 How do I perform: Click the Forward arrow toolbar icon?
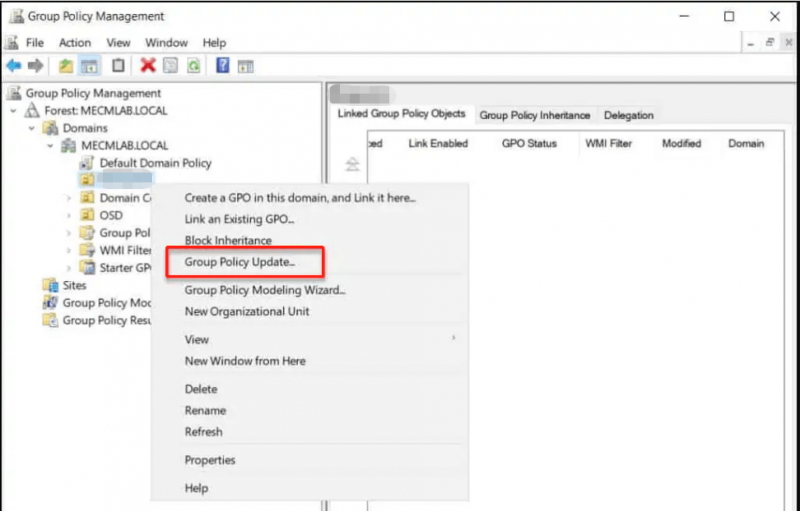(x=35, y=65)
